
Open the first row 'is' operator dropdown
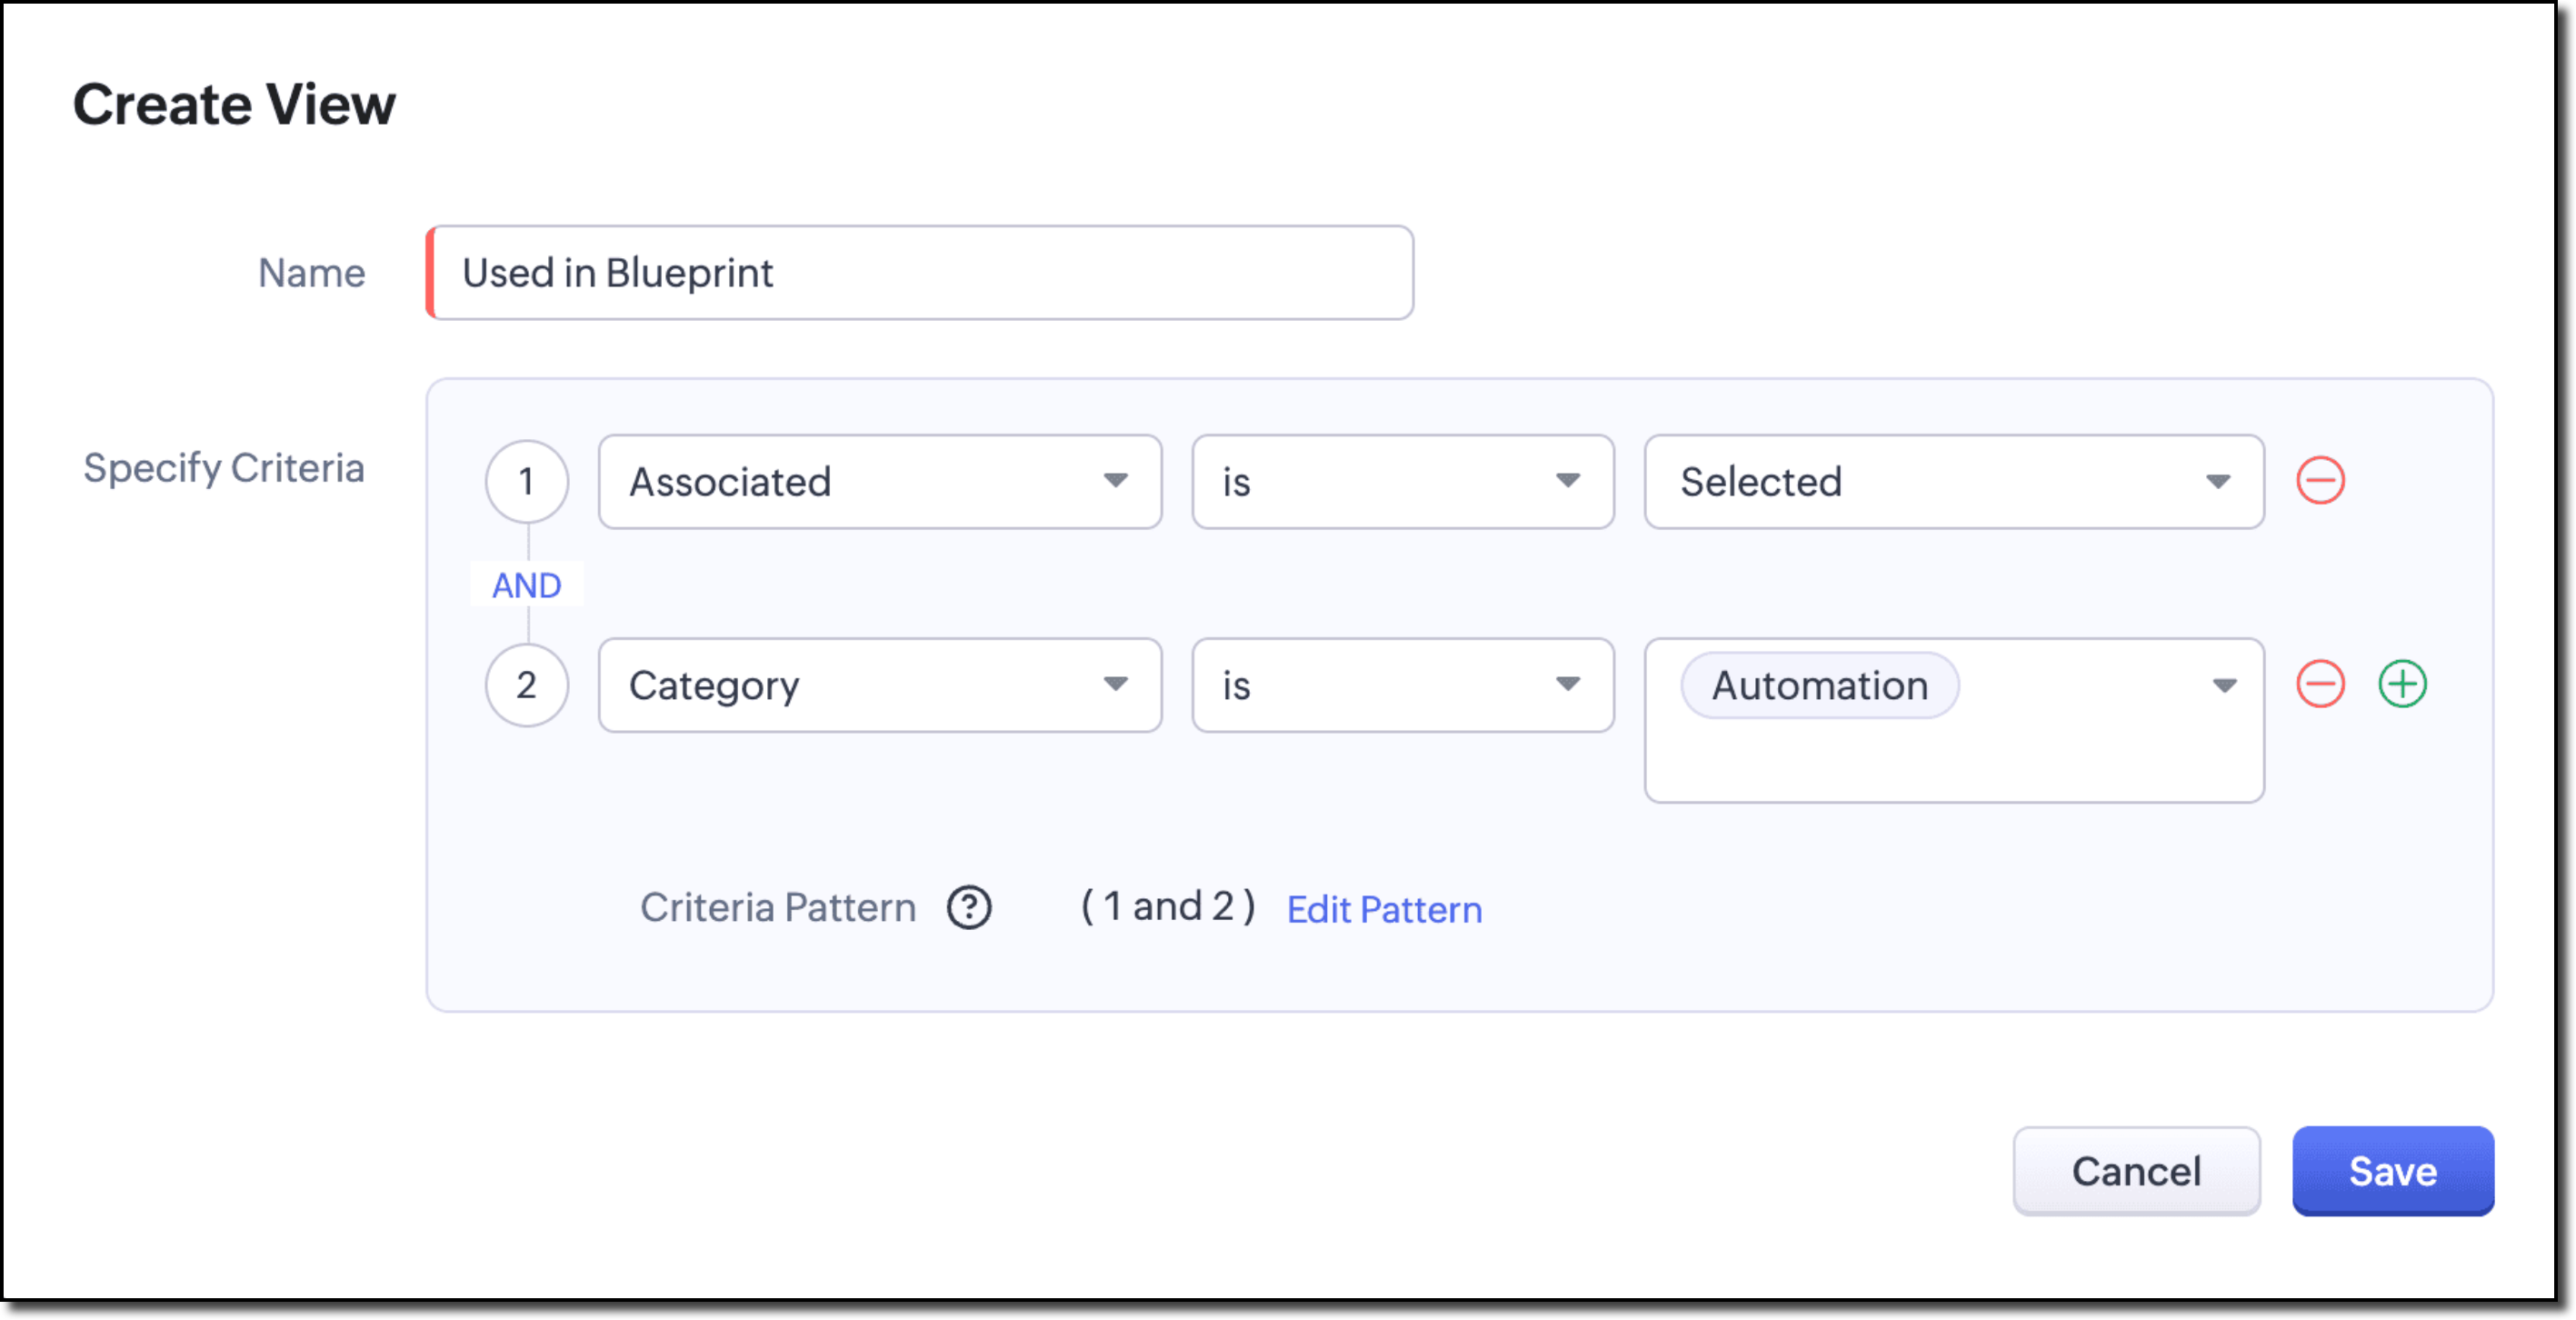tap(1403, 482)
